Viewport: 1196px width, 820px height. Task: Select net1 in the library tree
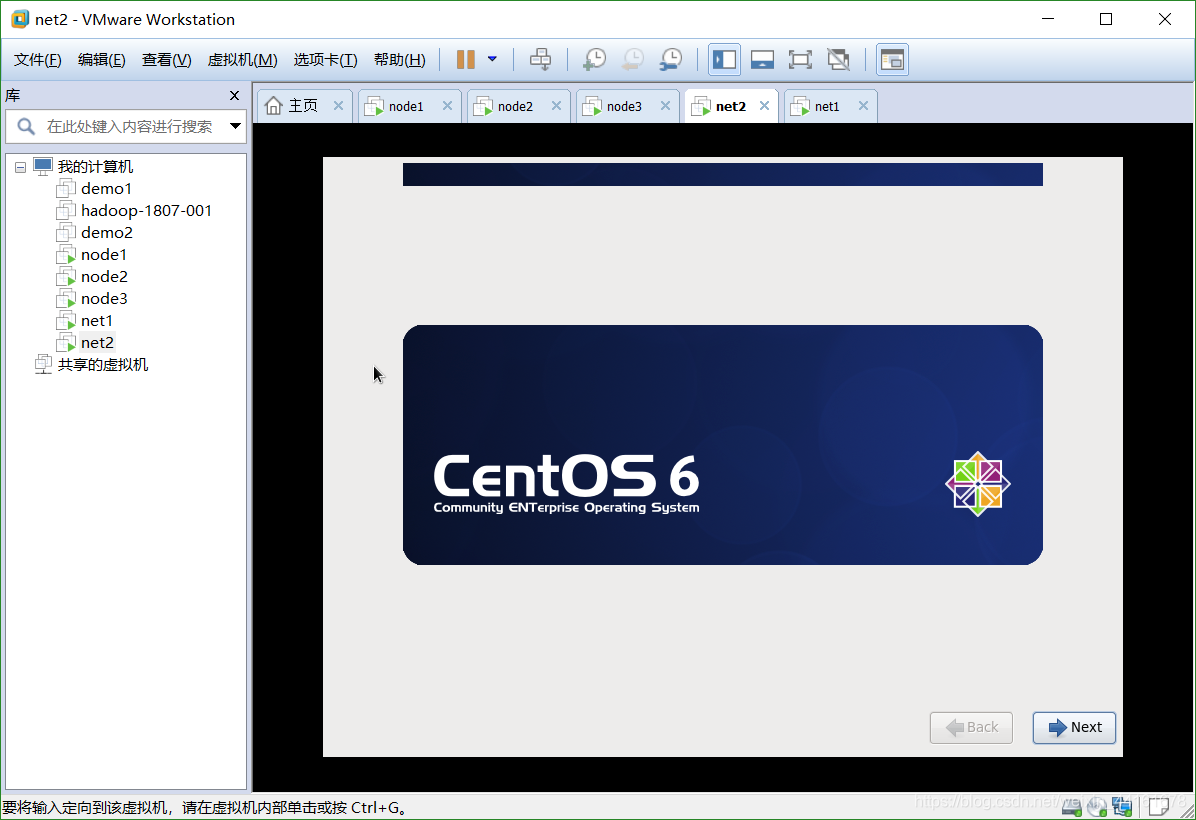pos(97,321)
